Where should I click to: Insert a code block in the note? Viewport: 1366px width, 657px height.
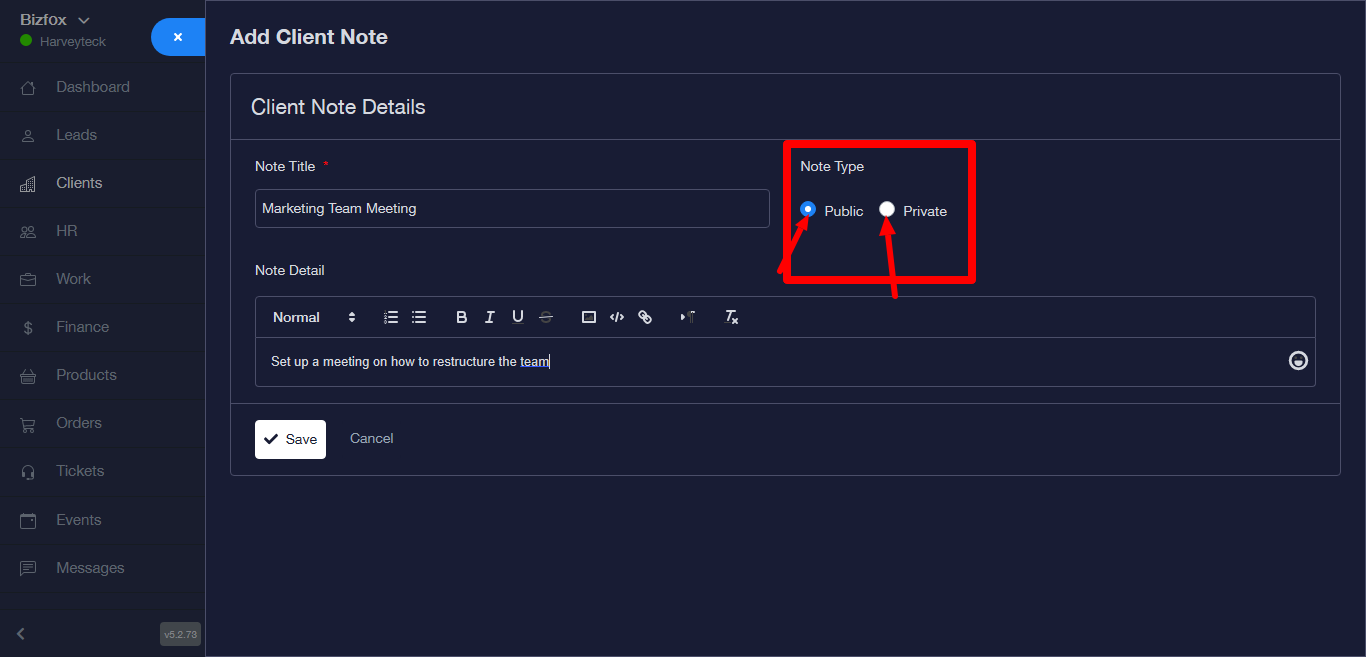617,317
